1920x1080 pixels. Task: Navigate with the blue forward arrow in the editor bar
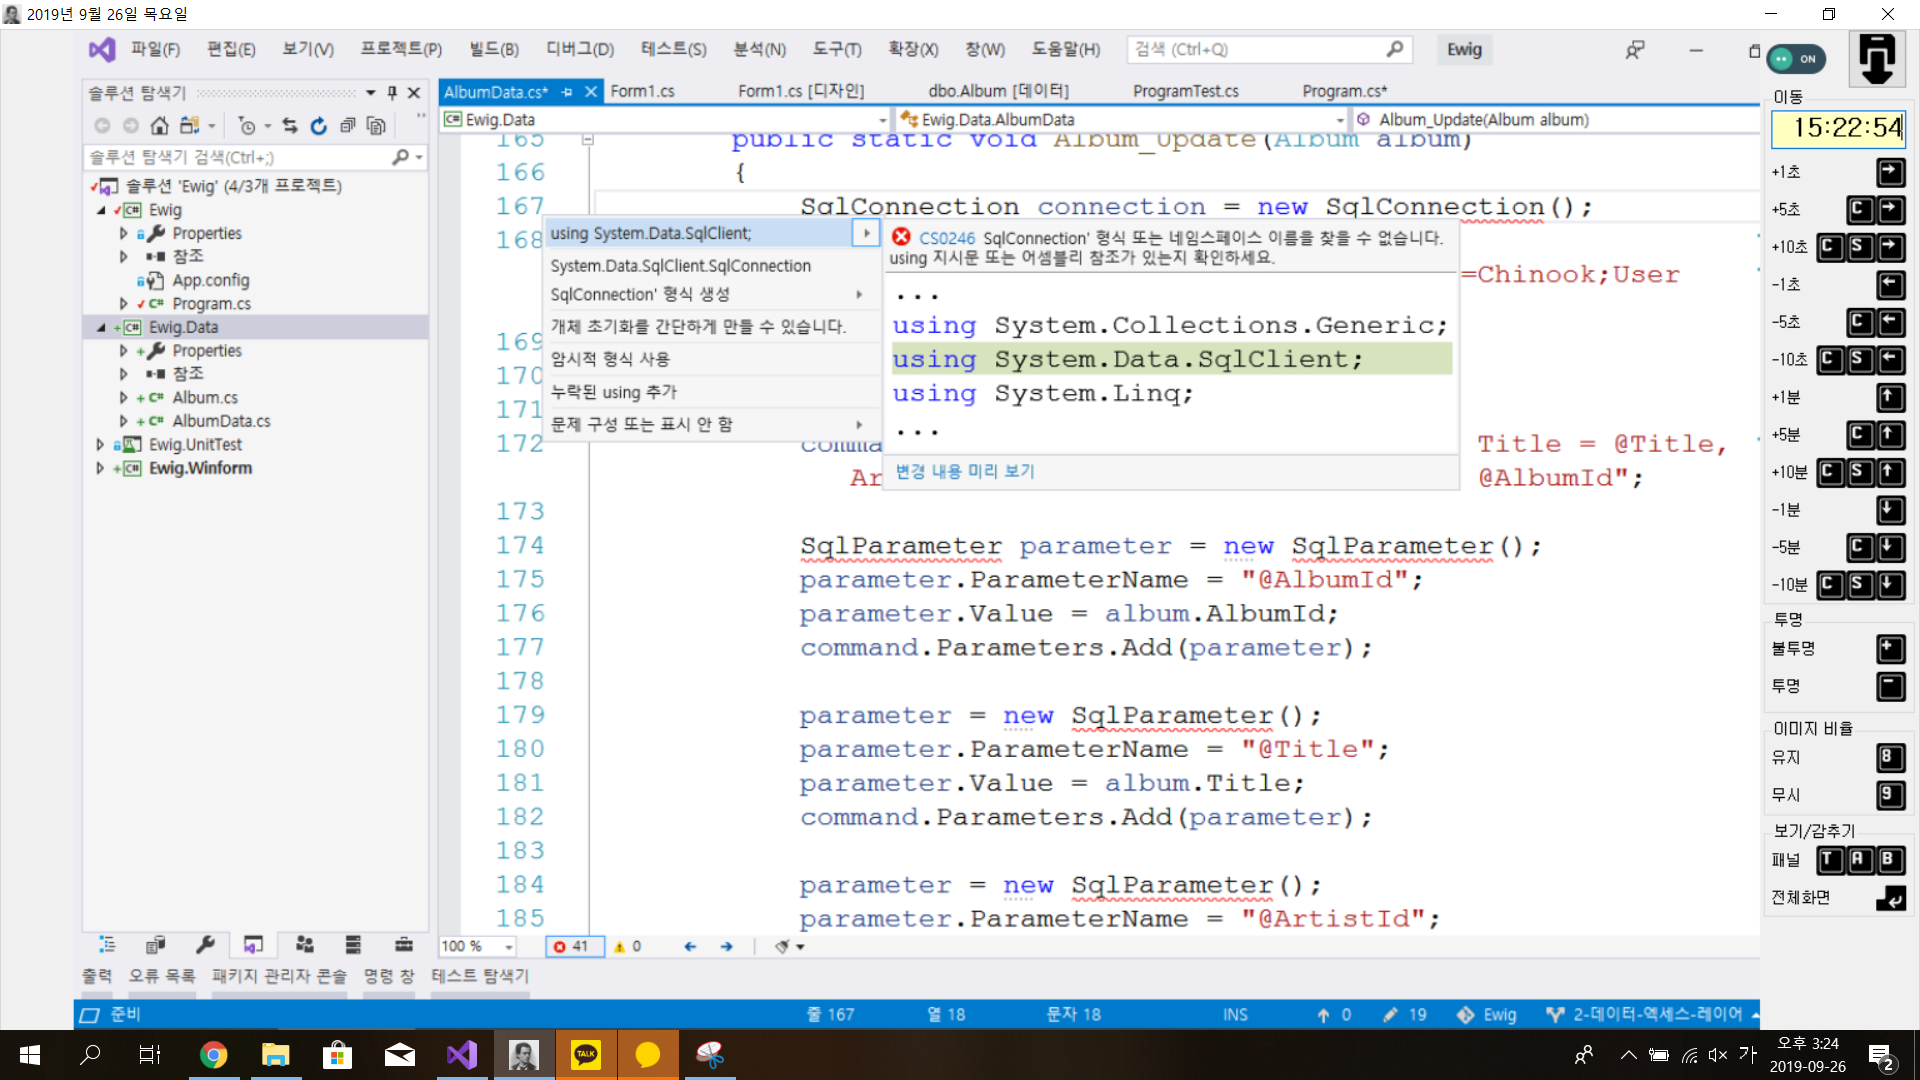(x=726, y=946)
